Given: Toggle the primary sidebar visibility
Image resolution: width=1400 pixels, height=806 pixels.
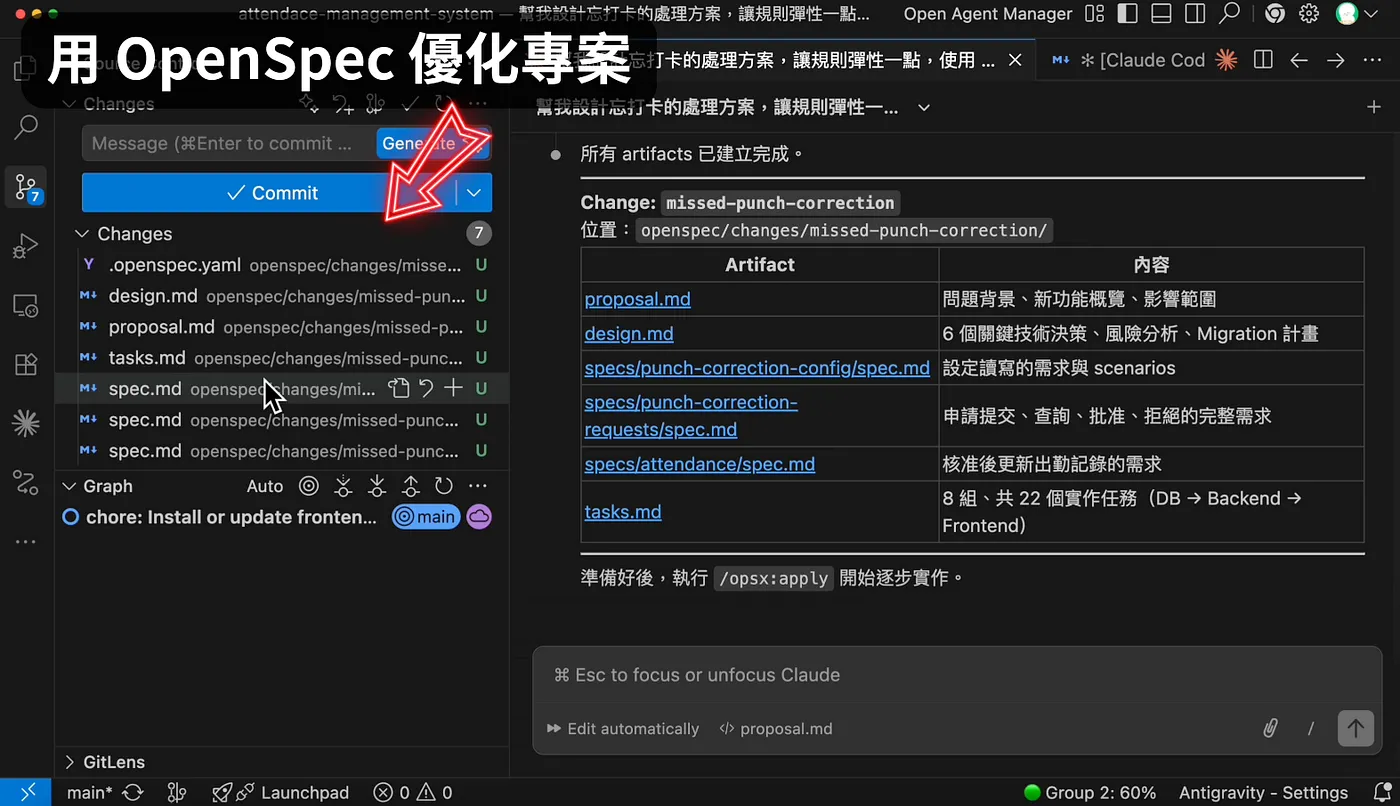Looking at the screenshot, I should point(1127,14).
